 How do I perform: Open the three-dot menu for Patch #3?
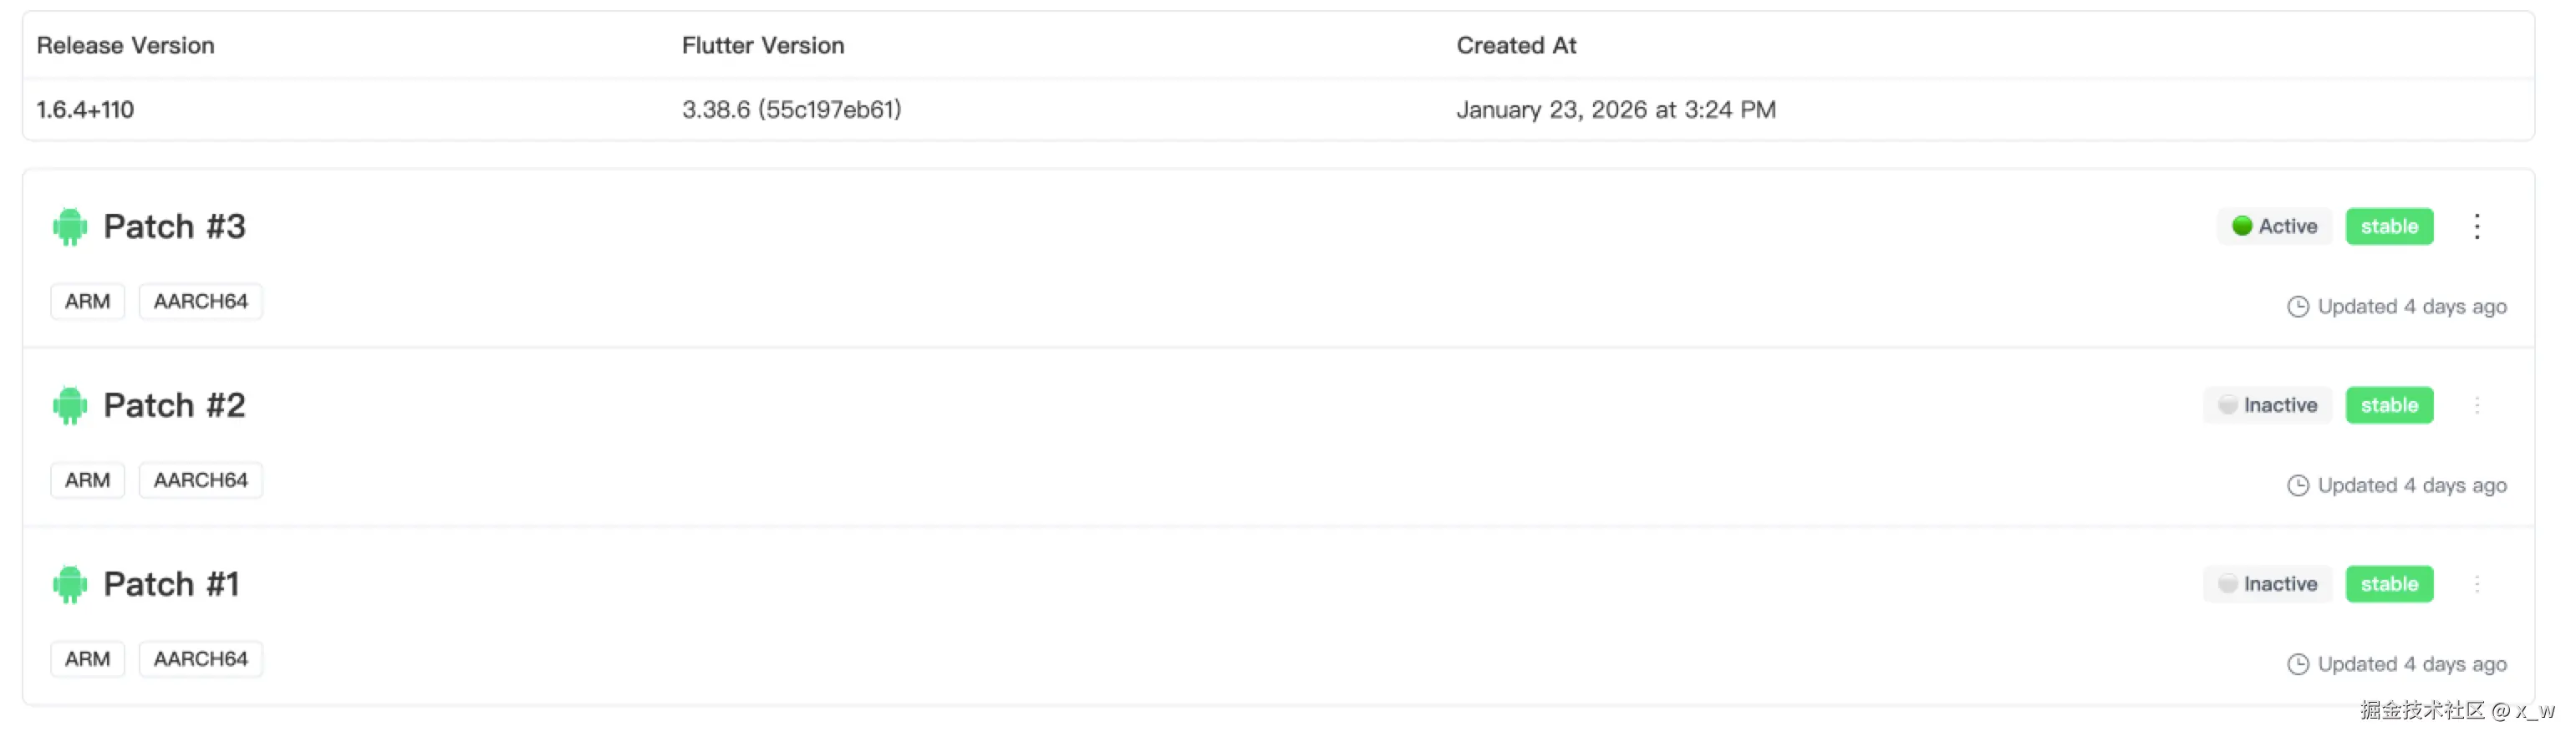pyautogui.click(x=2477, y=227)
